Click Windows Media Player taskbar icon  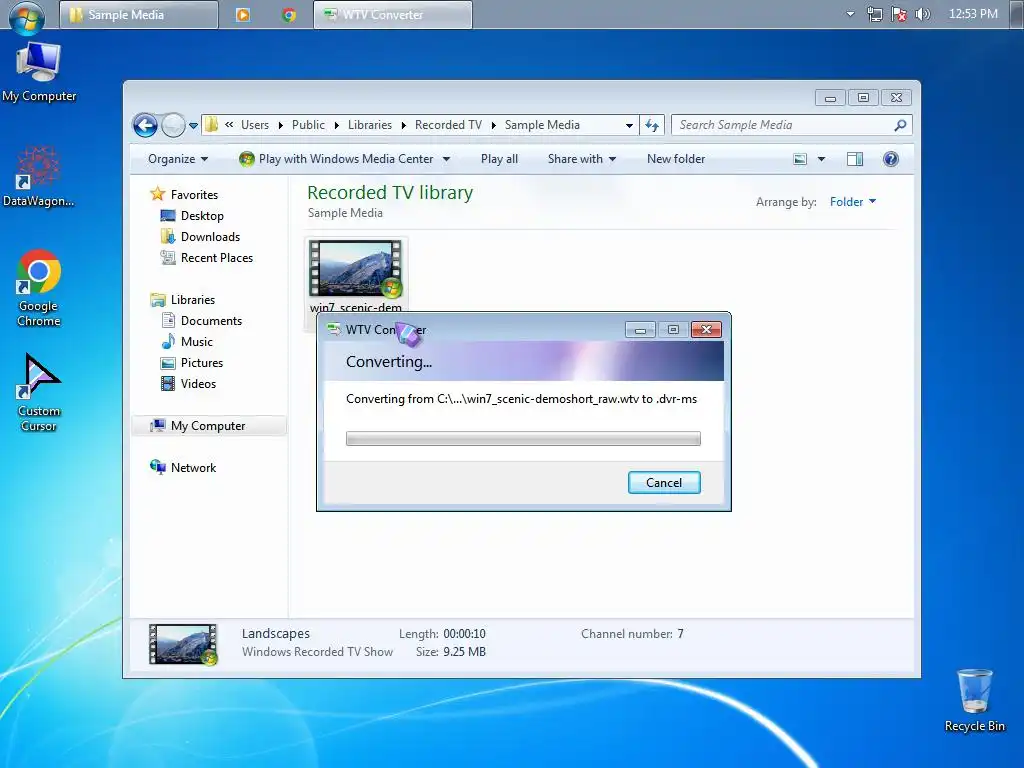(x=243, y=14)
